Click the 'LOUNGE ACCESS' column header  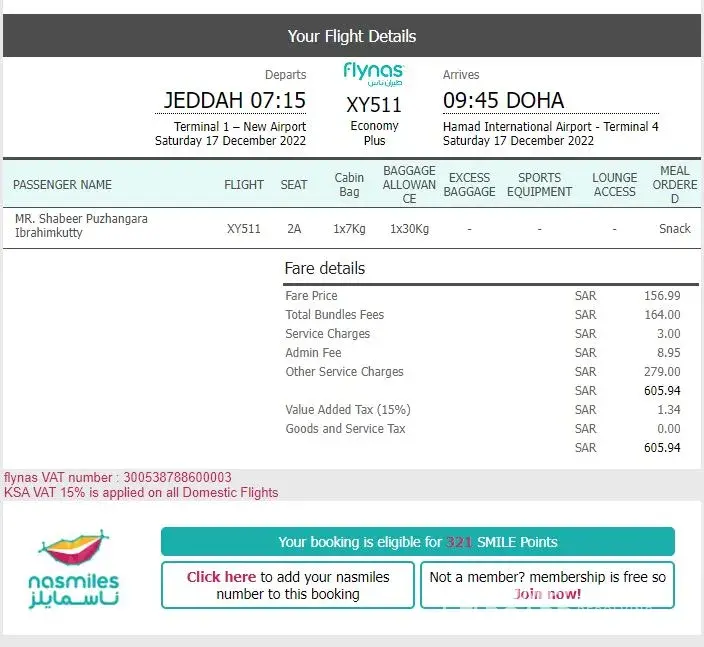tap(615, 185)
